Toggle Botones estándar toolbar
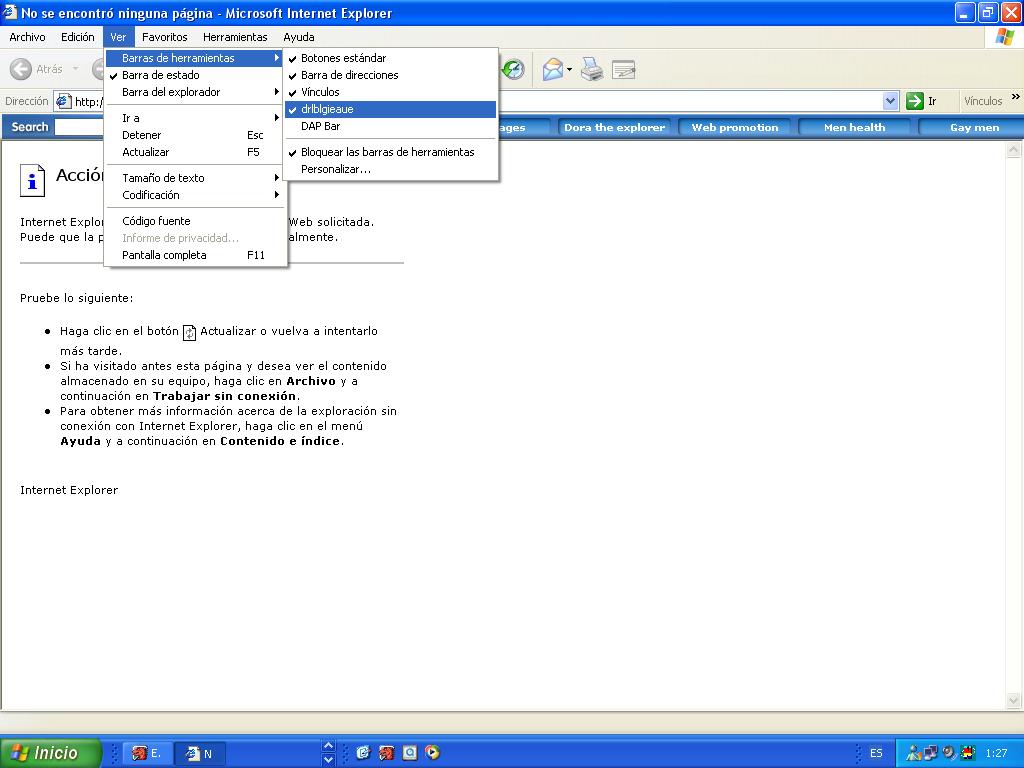Viewport: 1024px width, 768px height. (x=391, y=58)
